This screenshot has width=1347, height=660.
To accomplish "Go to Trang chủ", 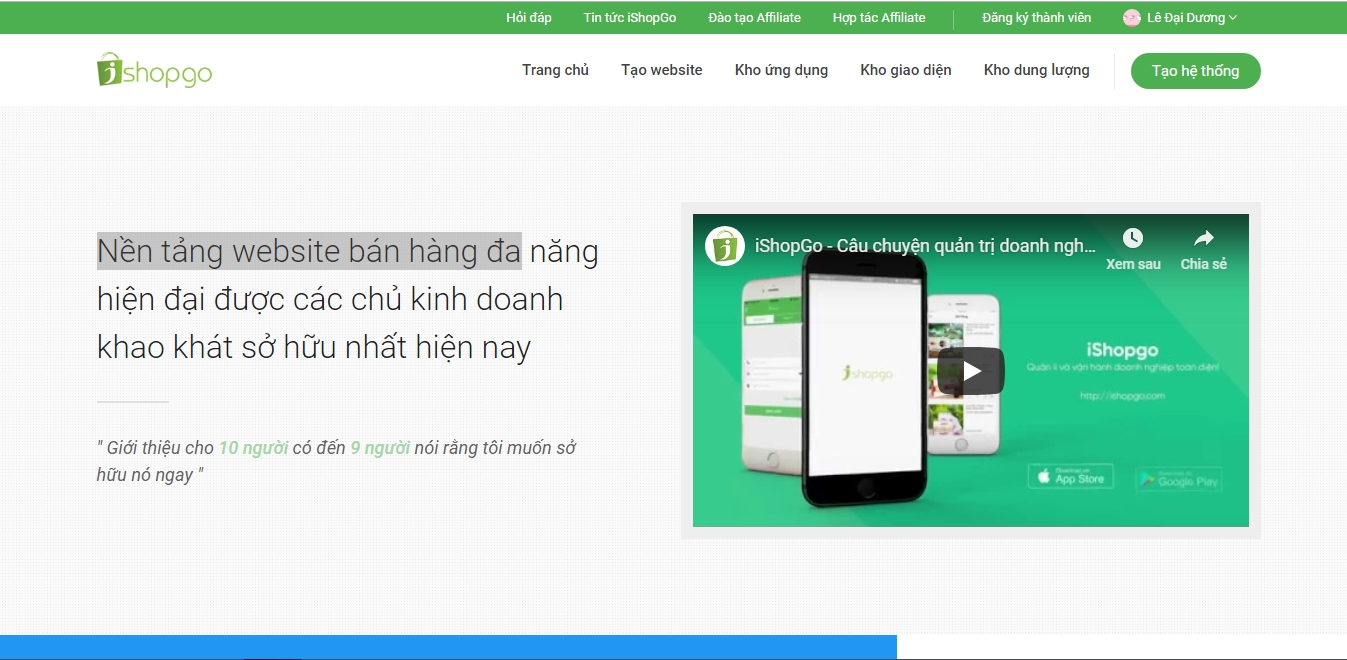I will click(x=555, y=70).
